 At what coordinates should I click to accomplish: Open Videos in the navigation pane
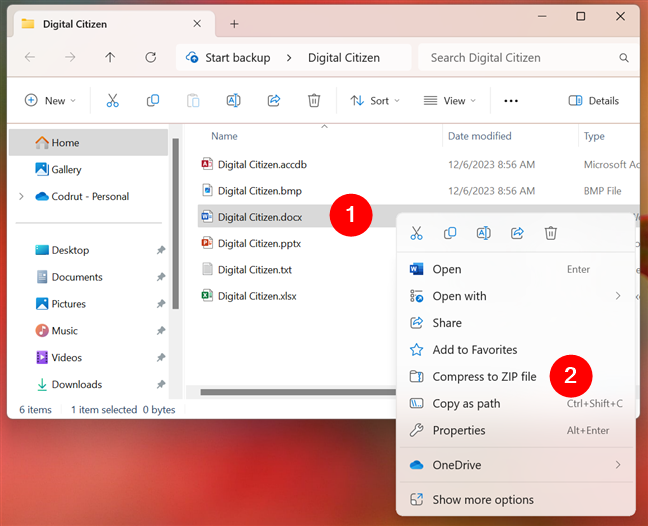pyautogui.click(x=88, y=357)
